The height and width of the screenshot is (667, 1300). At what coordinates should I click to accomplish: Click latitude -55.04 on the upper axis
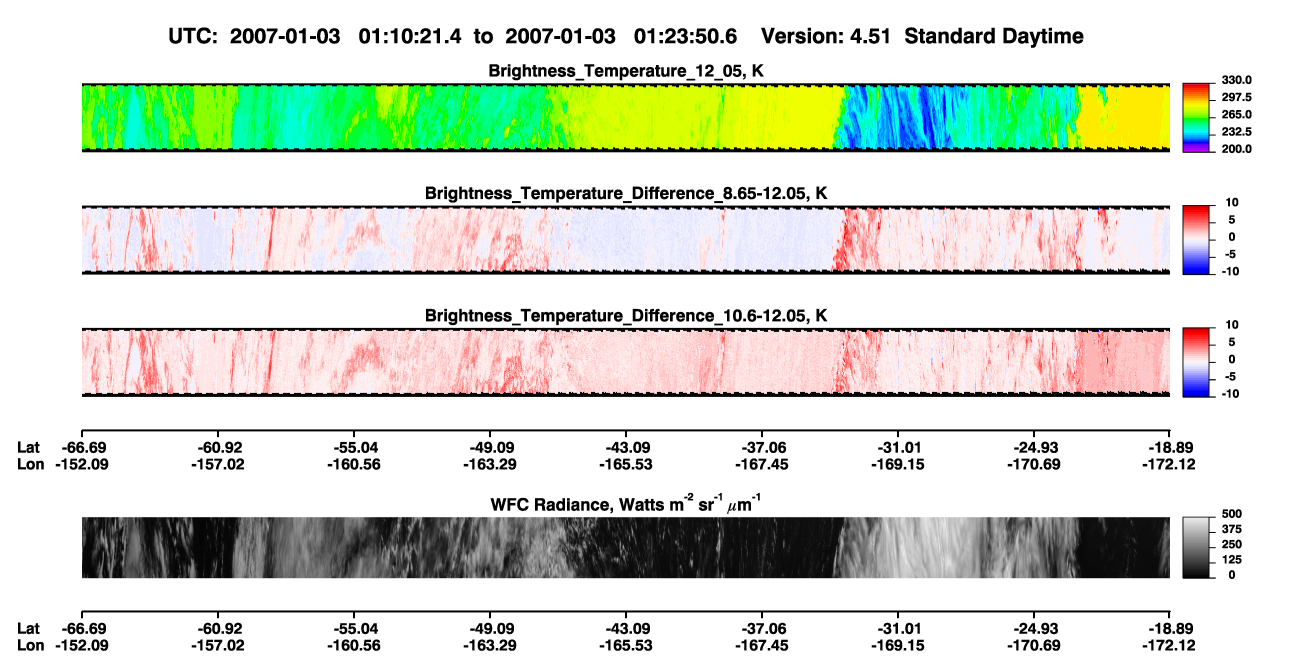point(353,448)
